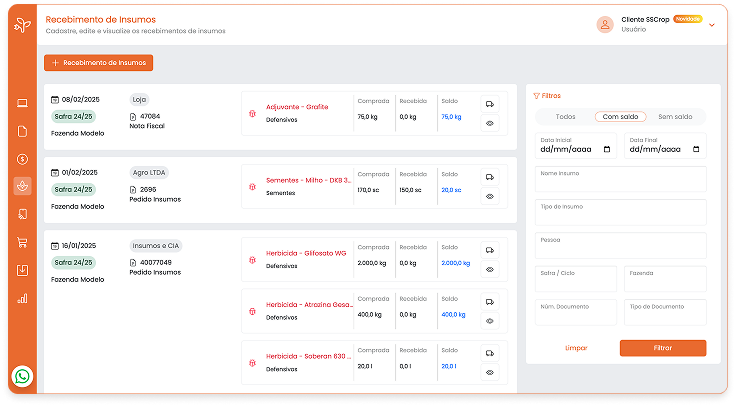Click truck icon for Herbicida - Glifosato WG
This screenshot has width=736, height=406.
[490, 250]
